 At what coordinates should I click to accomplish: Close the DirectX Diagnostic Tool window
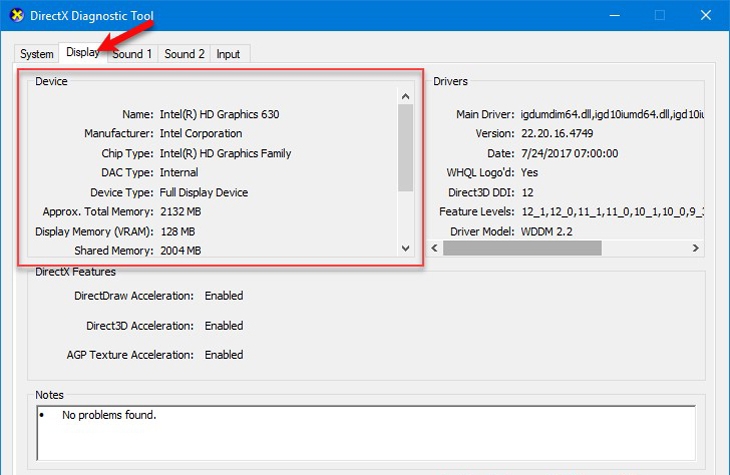pos(706,15)
